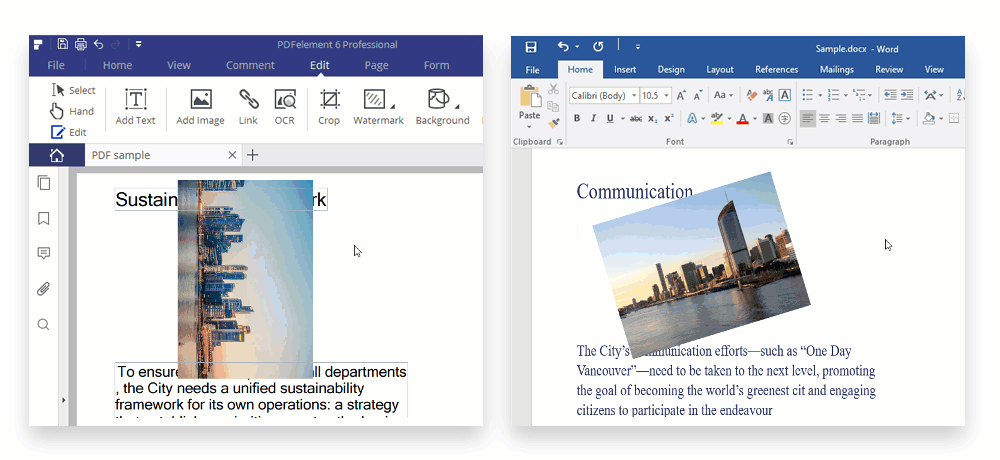This screenshot has height=460, width=1000.
Task: Open the File menu in PDFelement
Action: (56, 65)
